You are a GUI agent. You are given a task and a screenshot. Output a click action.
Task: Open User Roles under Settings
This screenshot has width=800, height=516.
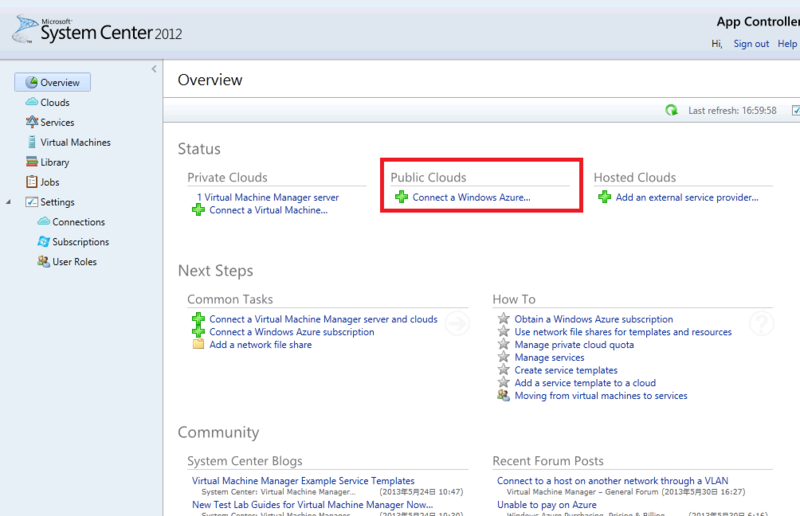(x=74, y=262)
